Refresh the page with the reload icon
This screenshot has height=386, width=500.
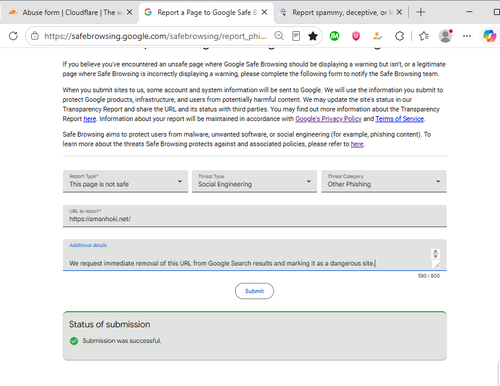coord(13,36)
